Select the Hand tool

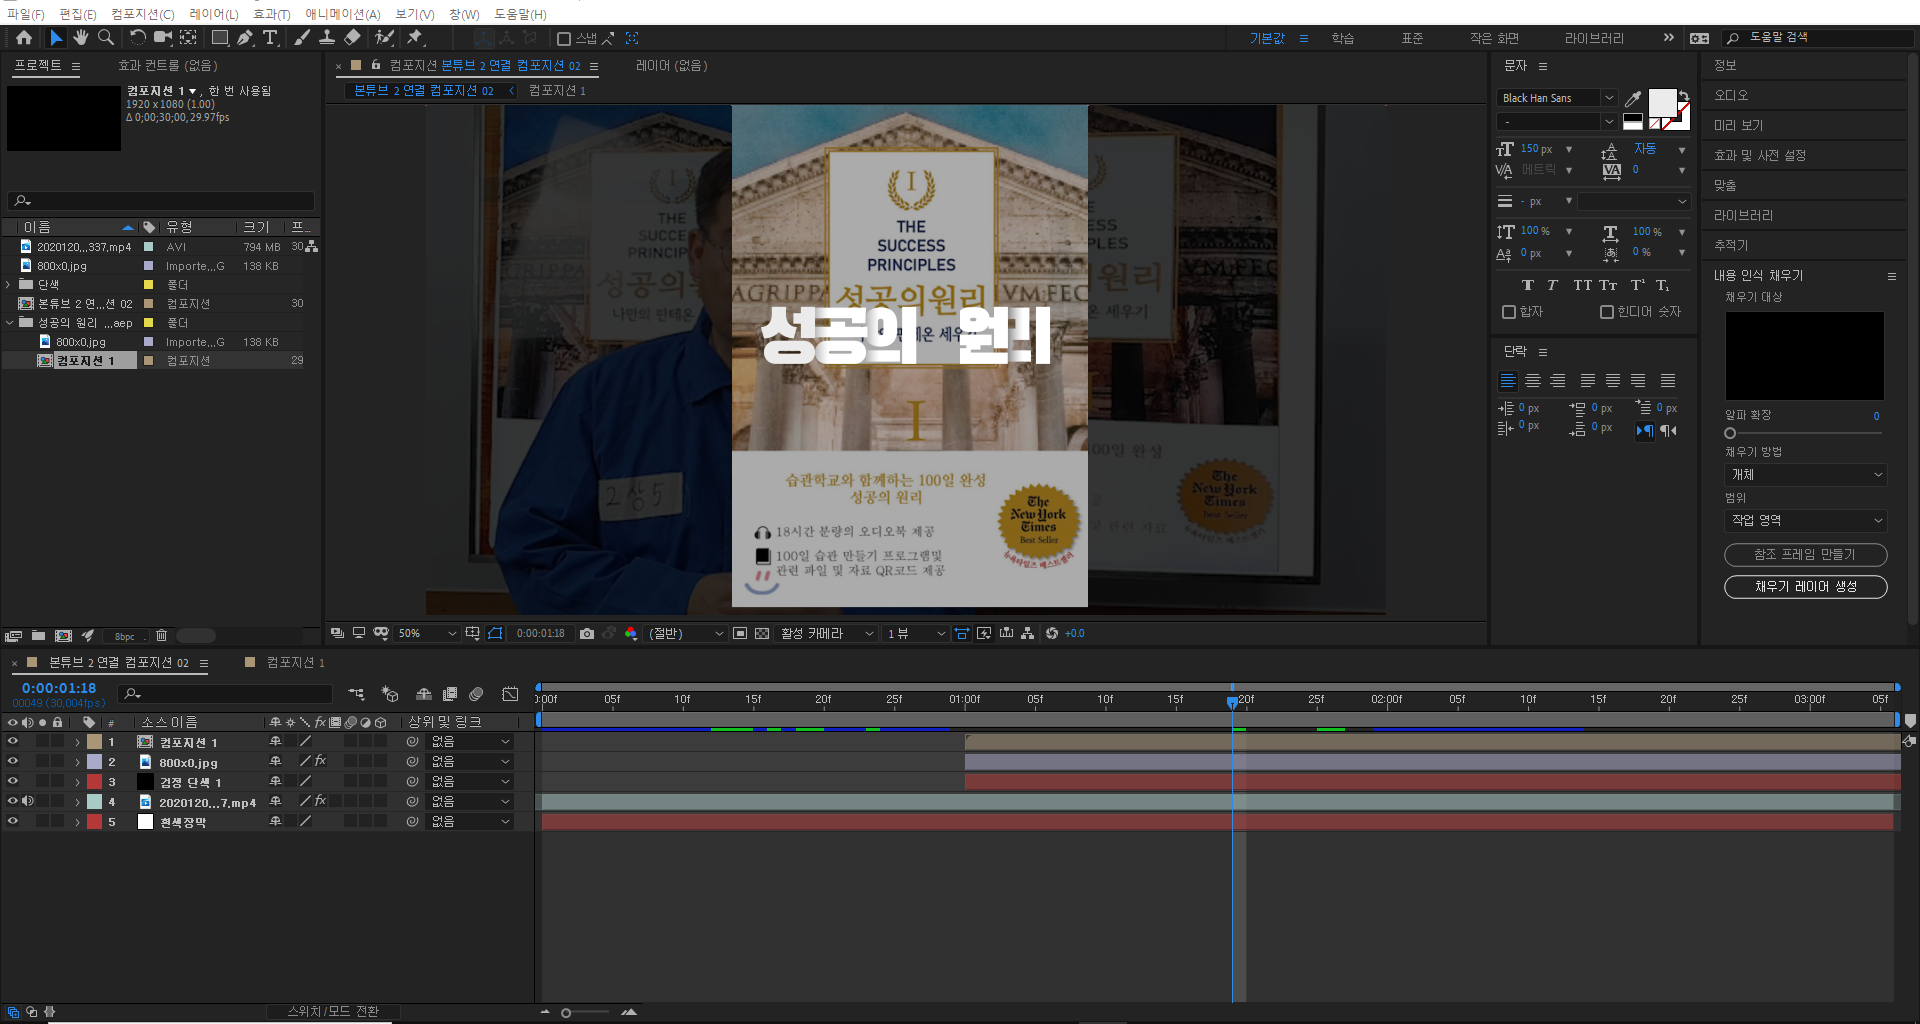point(81,38)
